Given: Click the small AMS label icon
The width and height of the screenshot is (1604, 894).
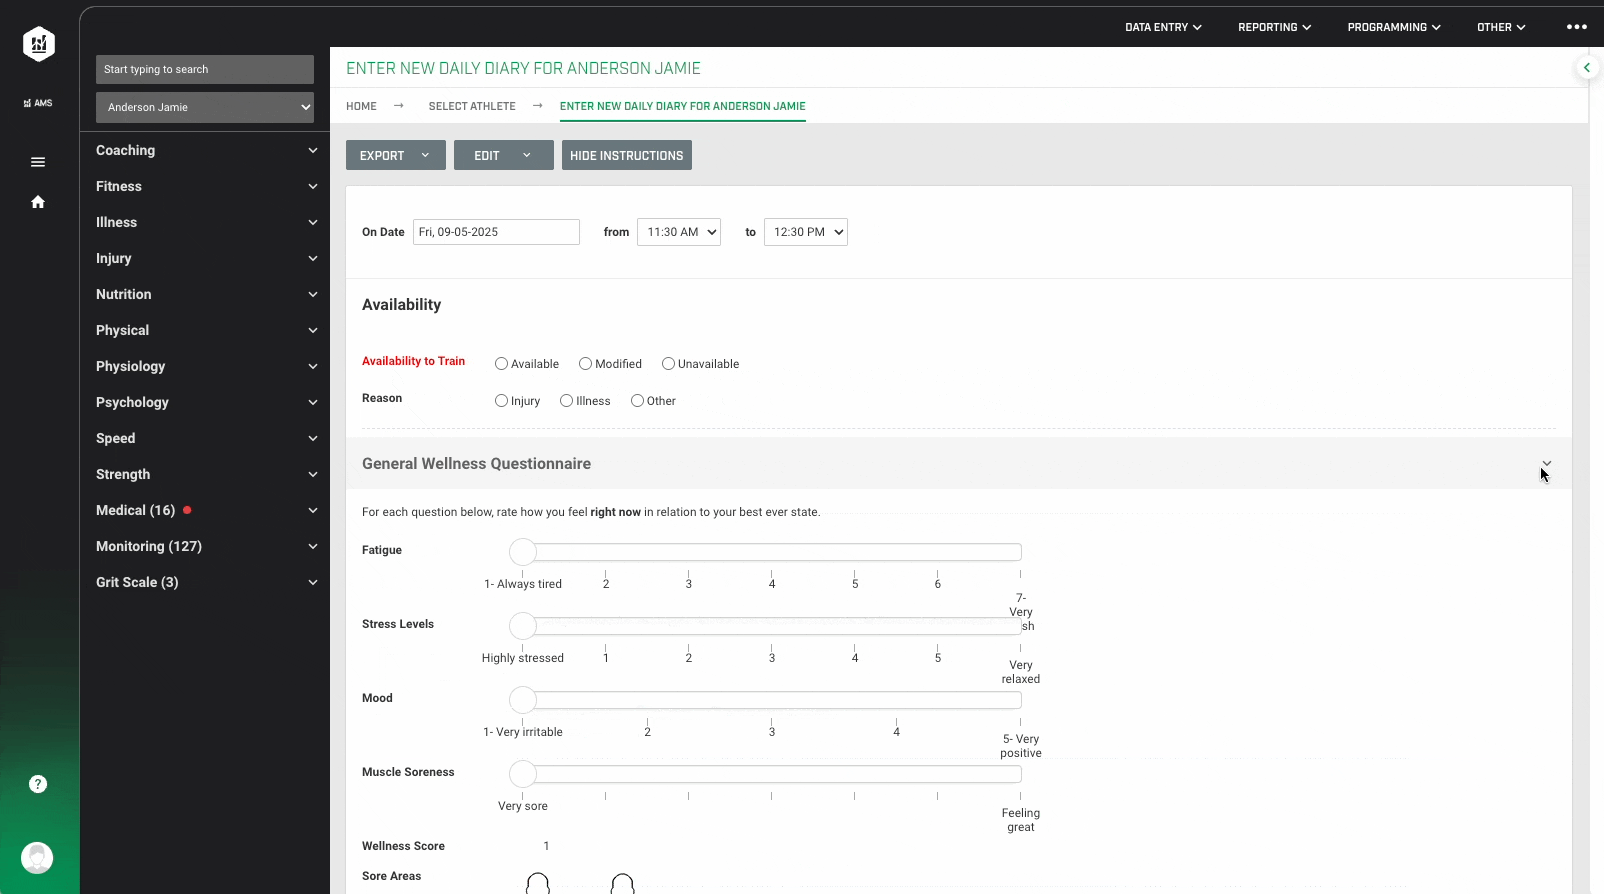Looking at the screenshot, I should tap(38, 103).
